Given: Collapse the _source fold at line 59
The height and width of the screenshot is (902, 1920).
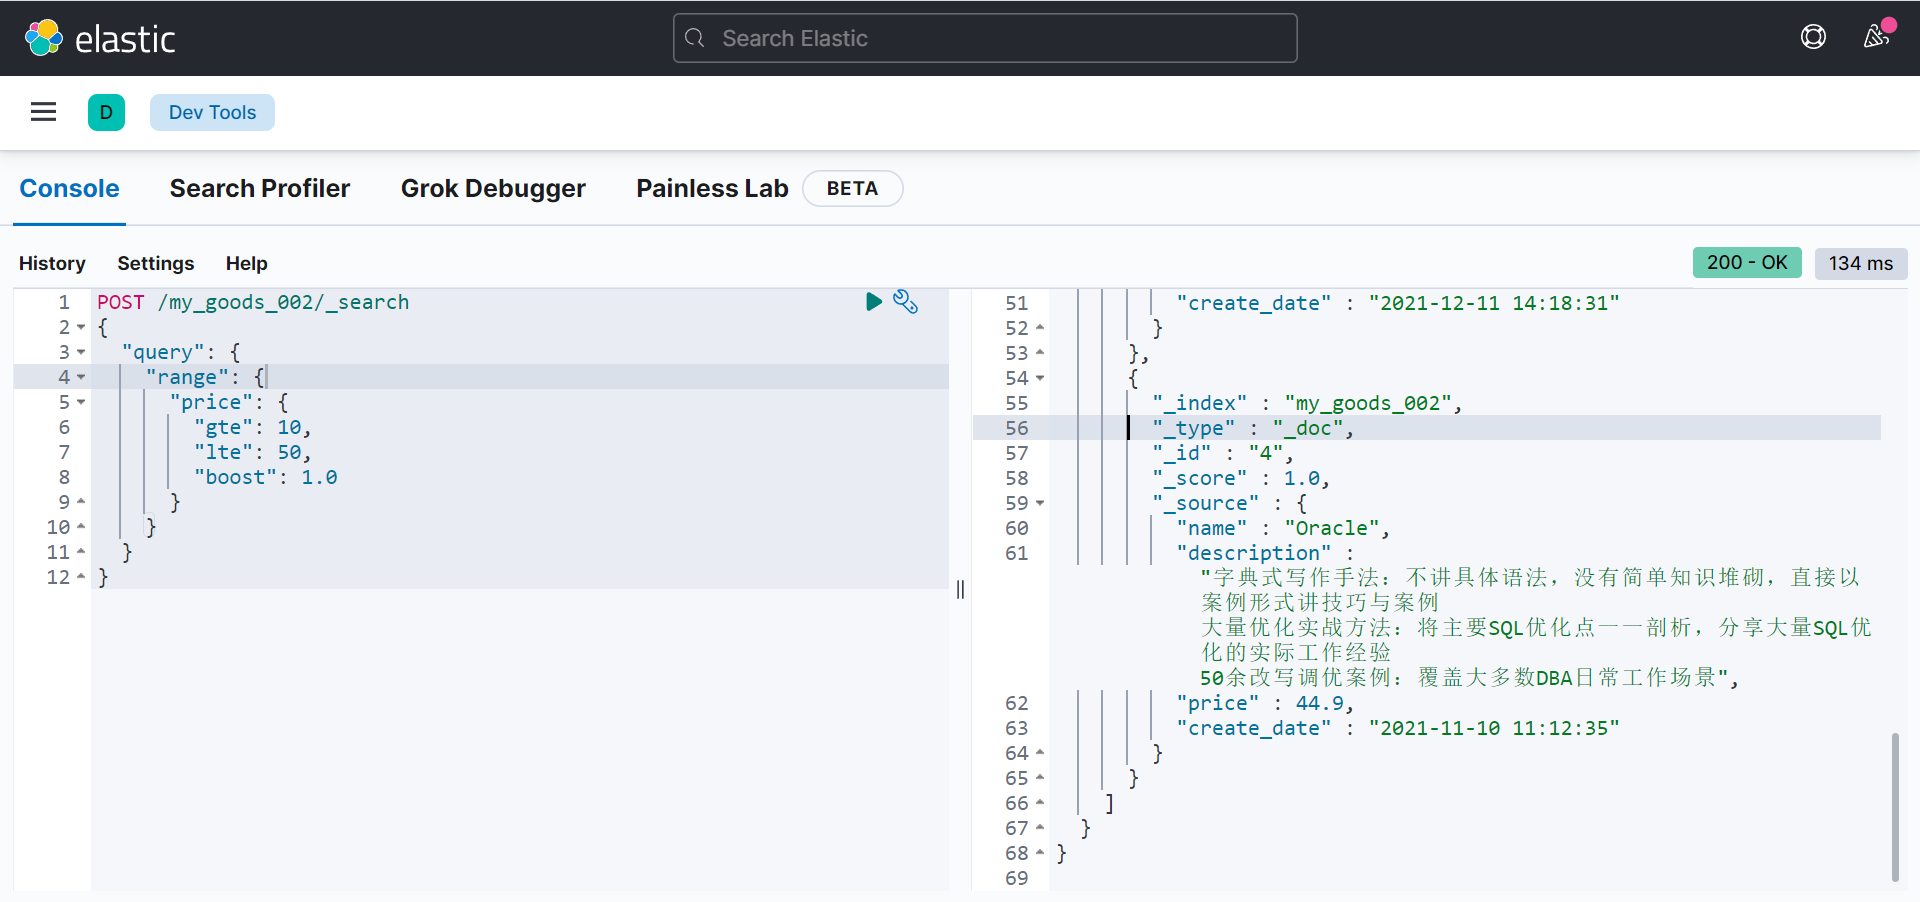Looking at the screenshot, I should [1040, 503].
